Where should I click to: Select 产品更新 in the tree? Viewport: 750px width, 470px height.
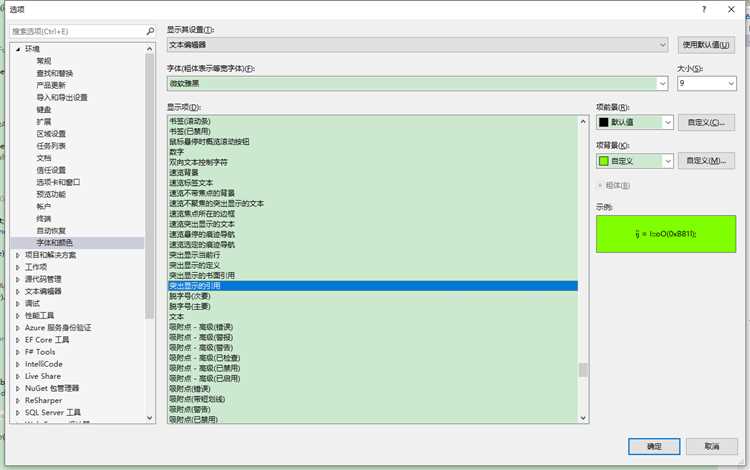tap(51, 85)
